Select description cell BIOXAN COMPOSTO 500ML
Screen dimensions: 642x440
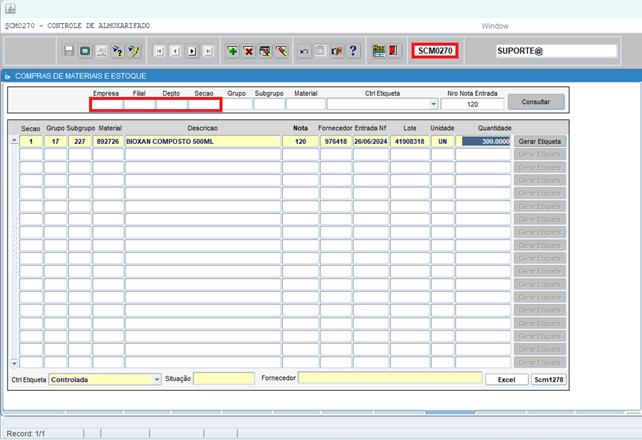[203, 141]
